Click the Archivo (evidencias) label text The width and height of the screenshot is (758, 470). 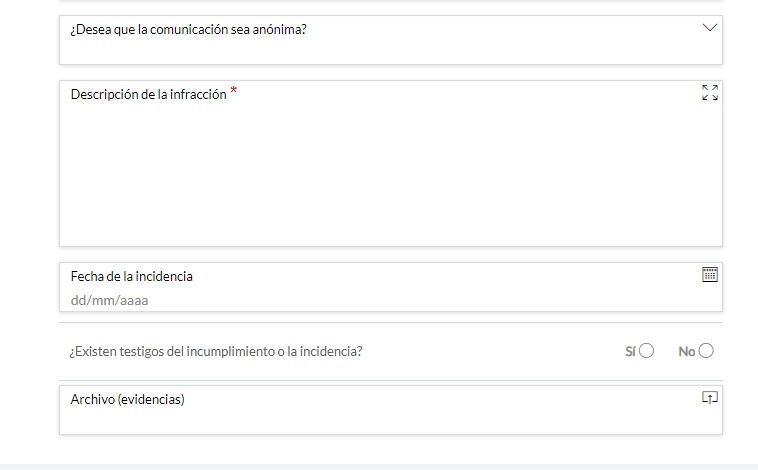pyautogui.click(x=128, y=399)
